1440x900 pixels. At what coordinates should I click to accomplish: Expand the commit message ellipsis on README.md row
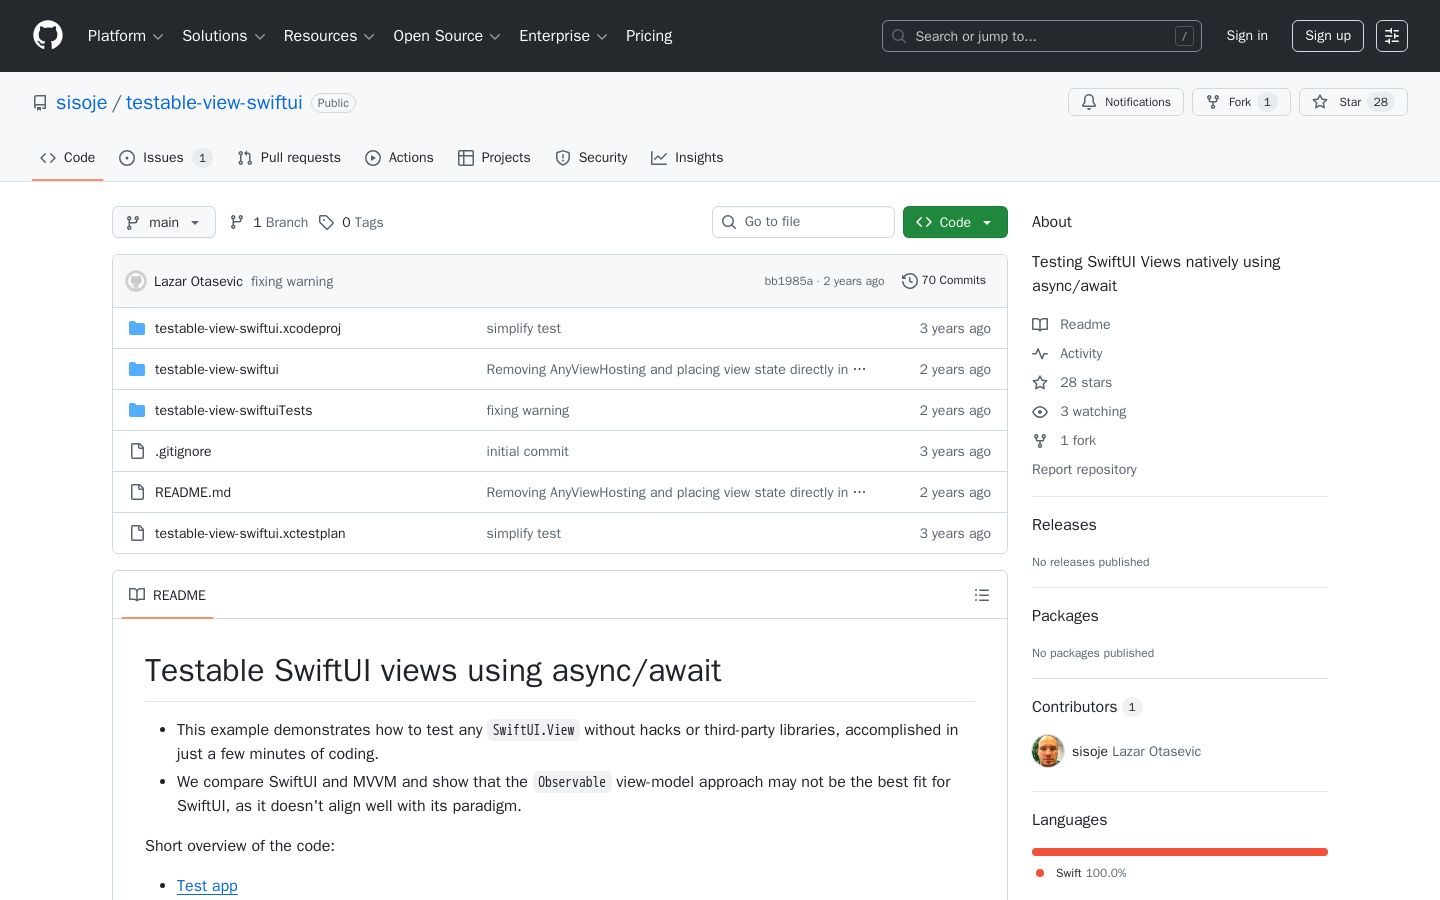(859, 492)
